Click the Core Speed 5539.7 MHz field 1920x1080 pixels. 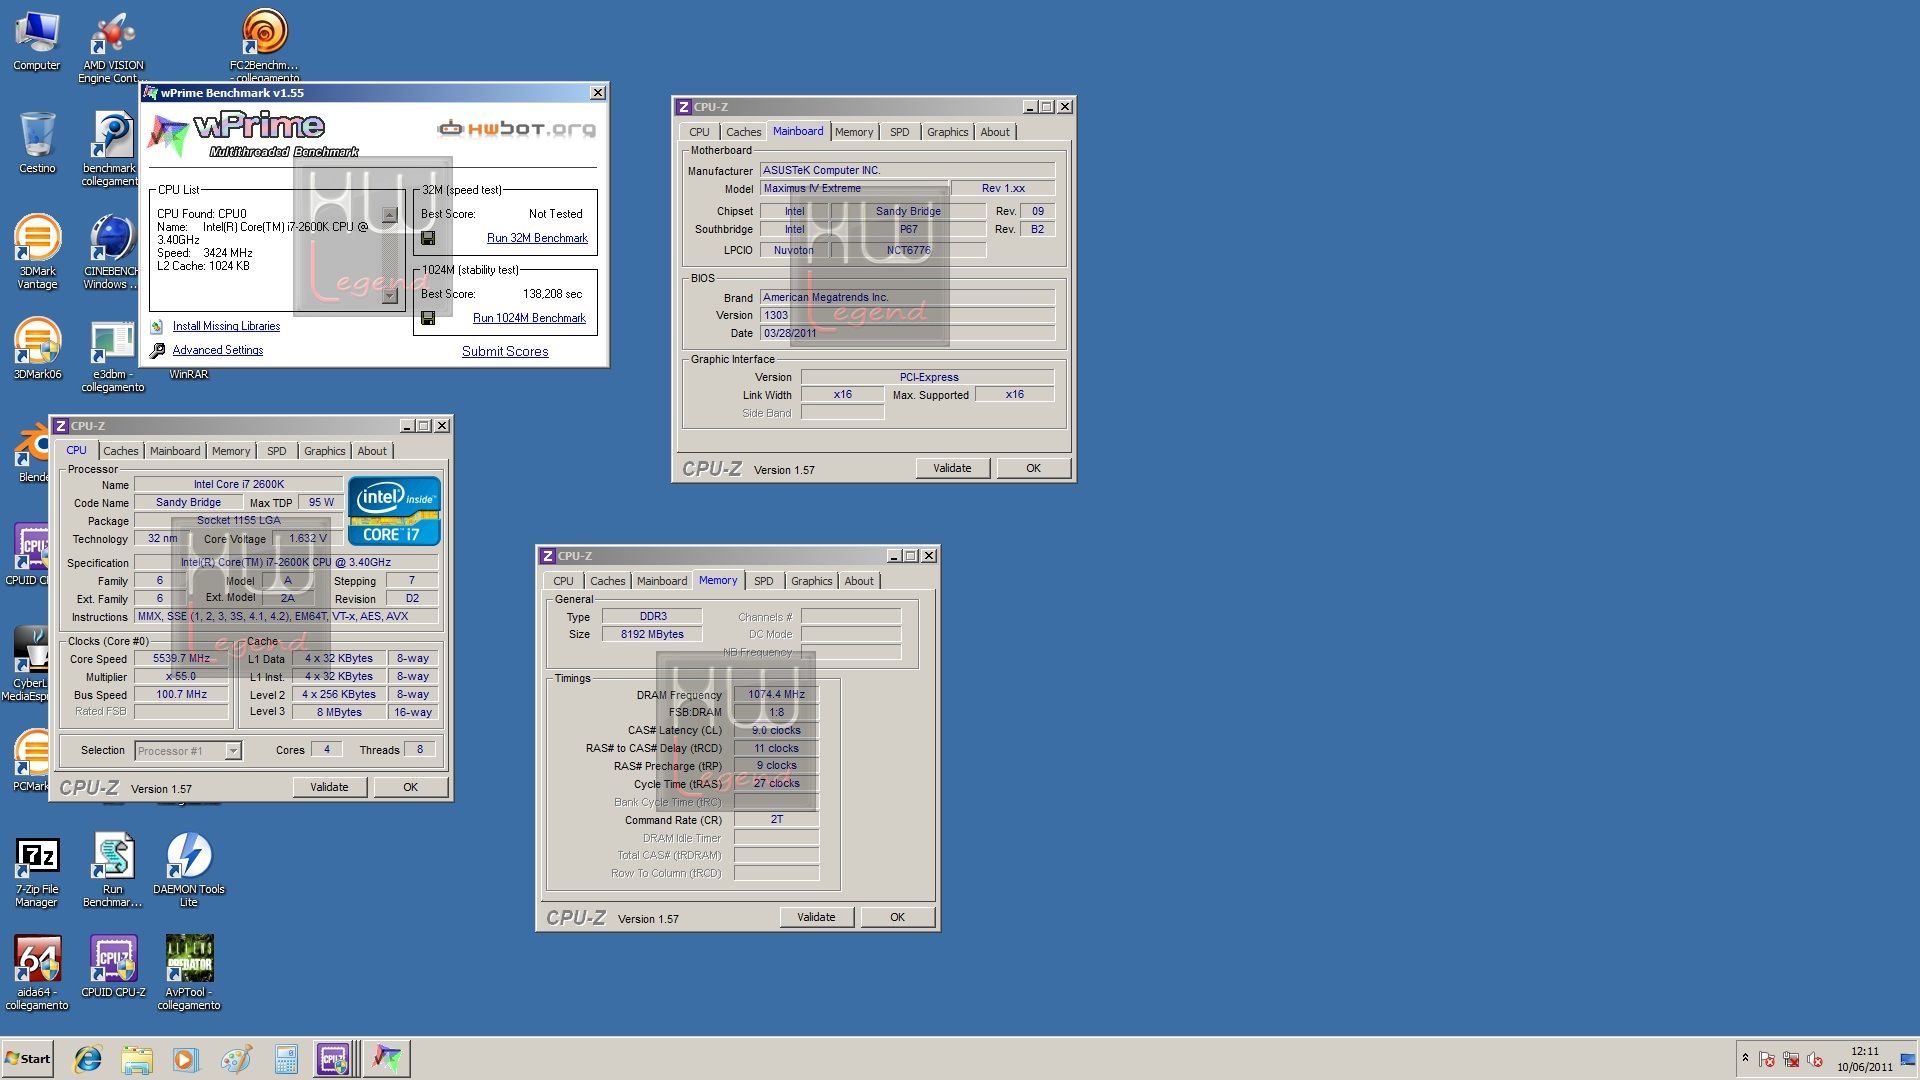181,659
